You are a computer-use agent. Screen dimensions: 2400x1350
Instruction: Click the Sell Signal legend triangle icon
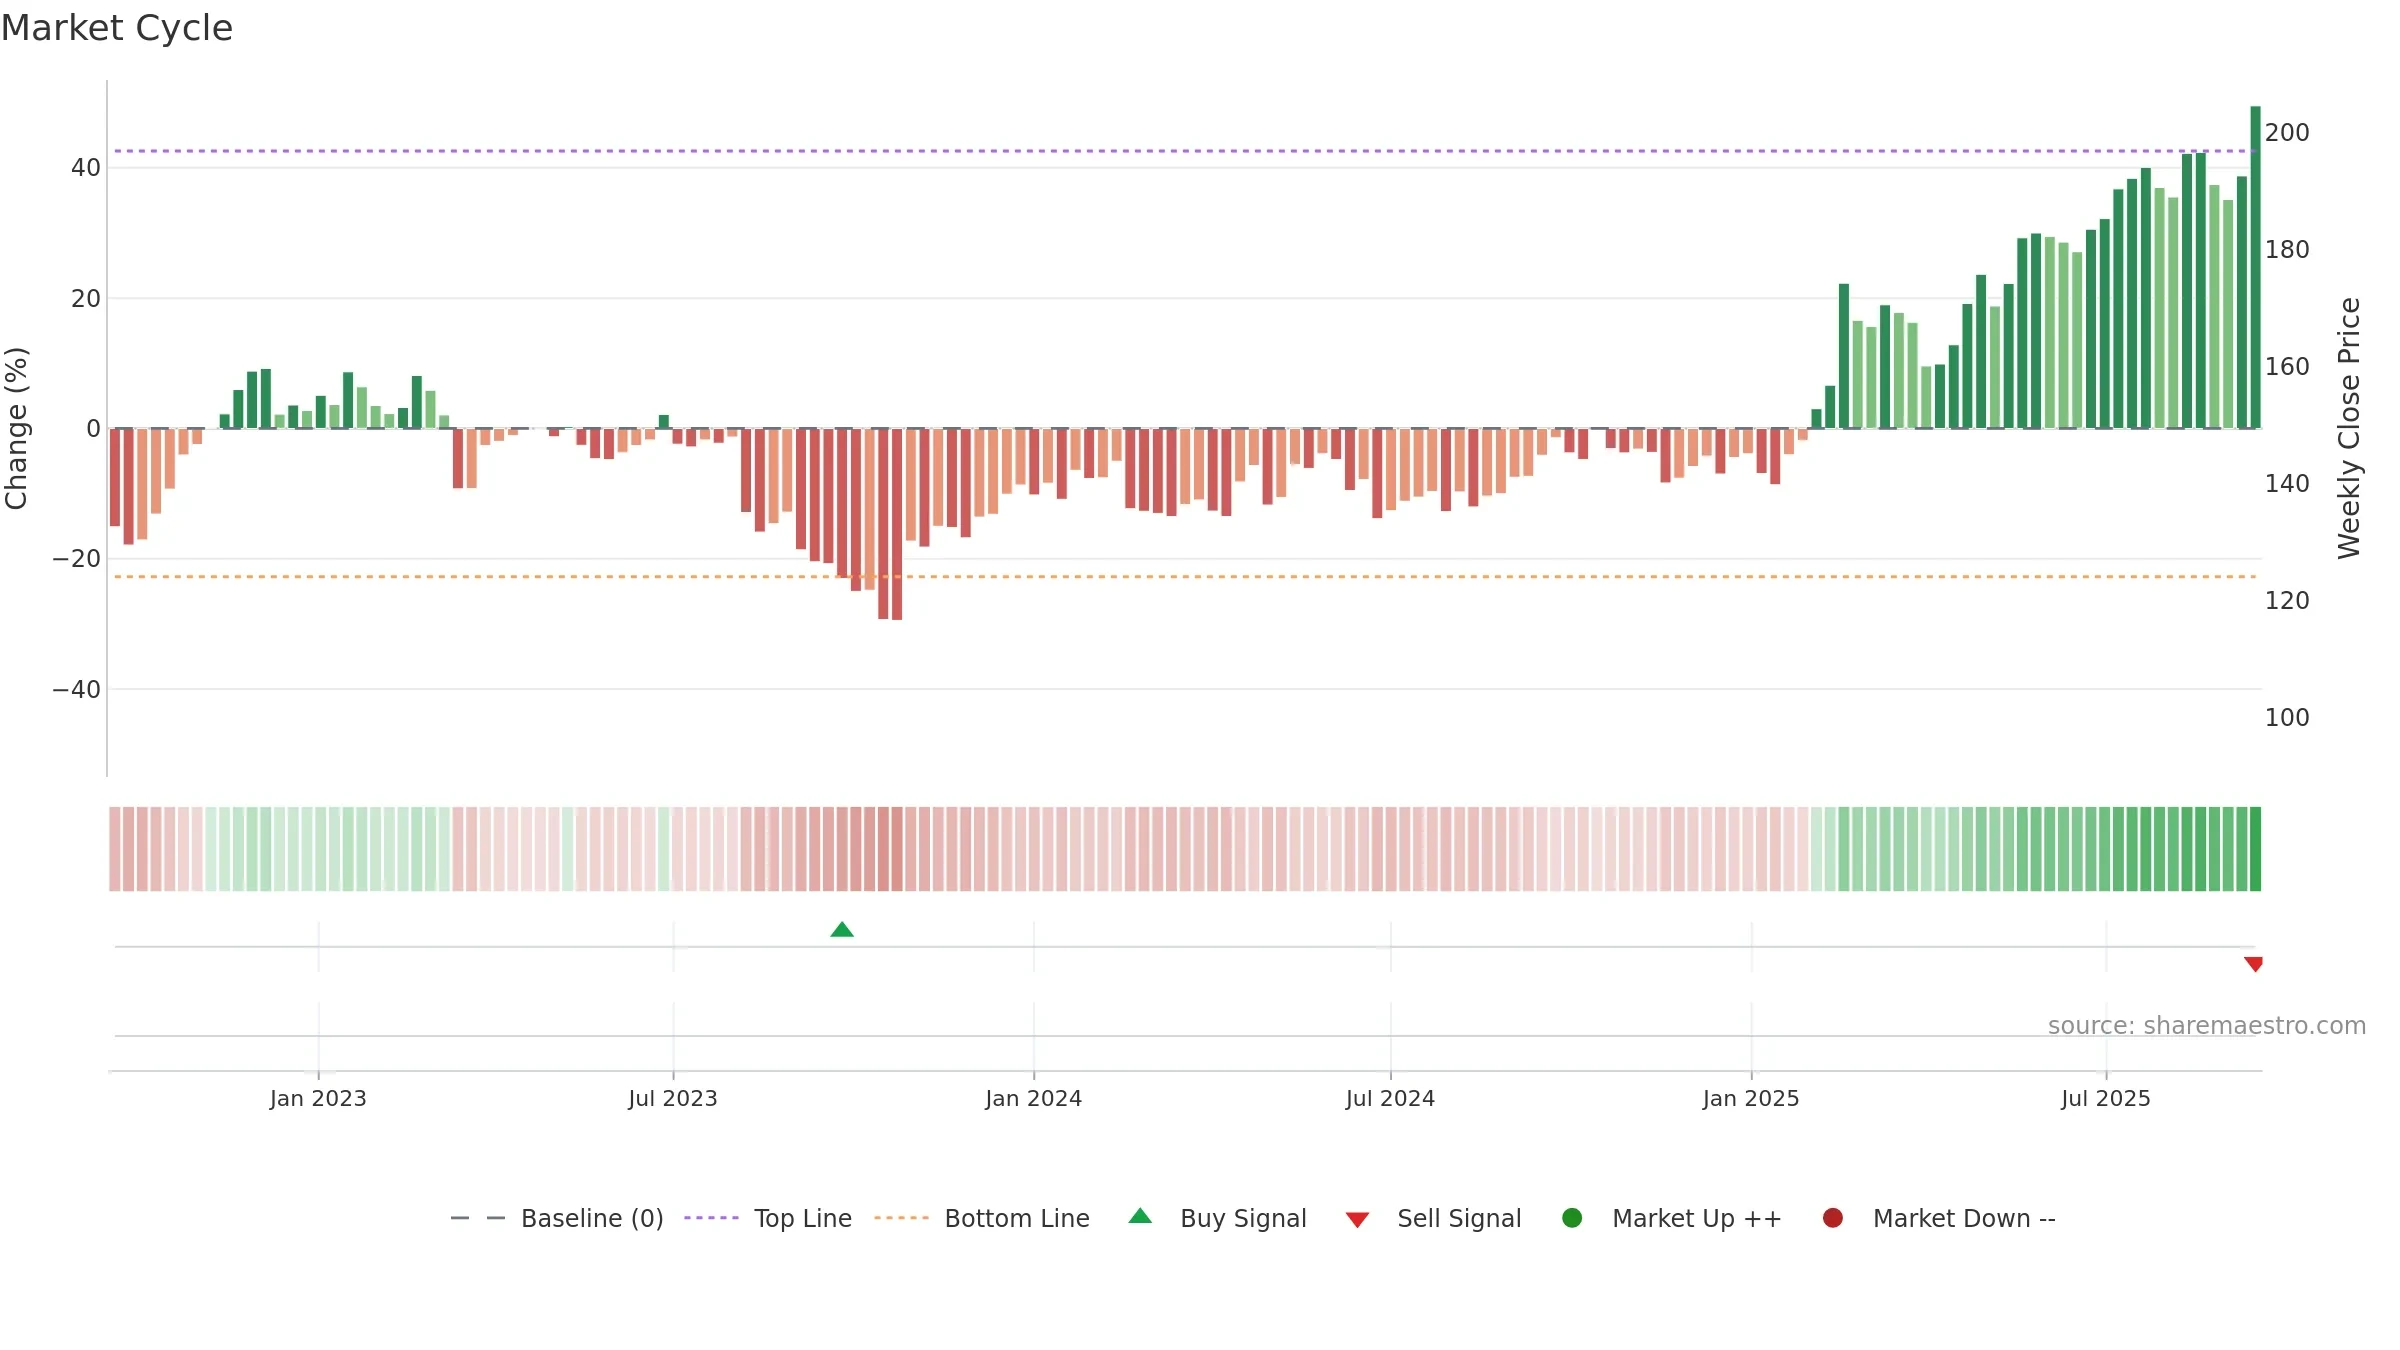click(x=1357, y=1220)
